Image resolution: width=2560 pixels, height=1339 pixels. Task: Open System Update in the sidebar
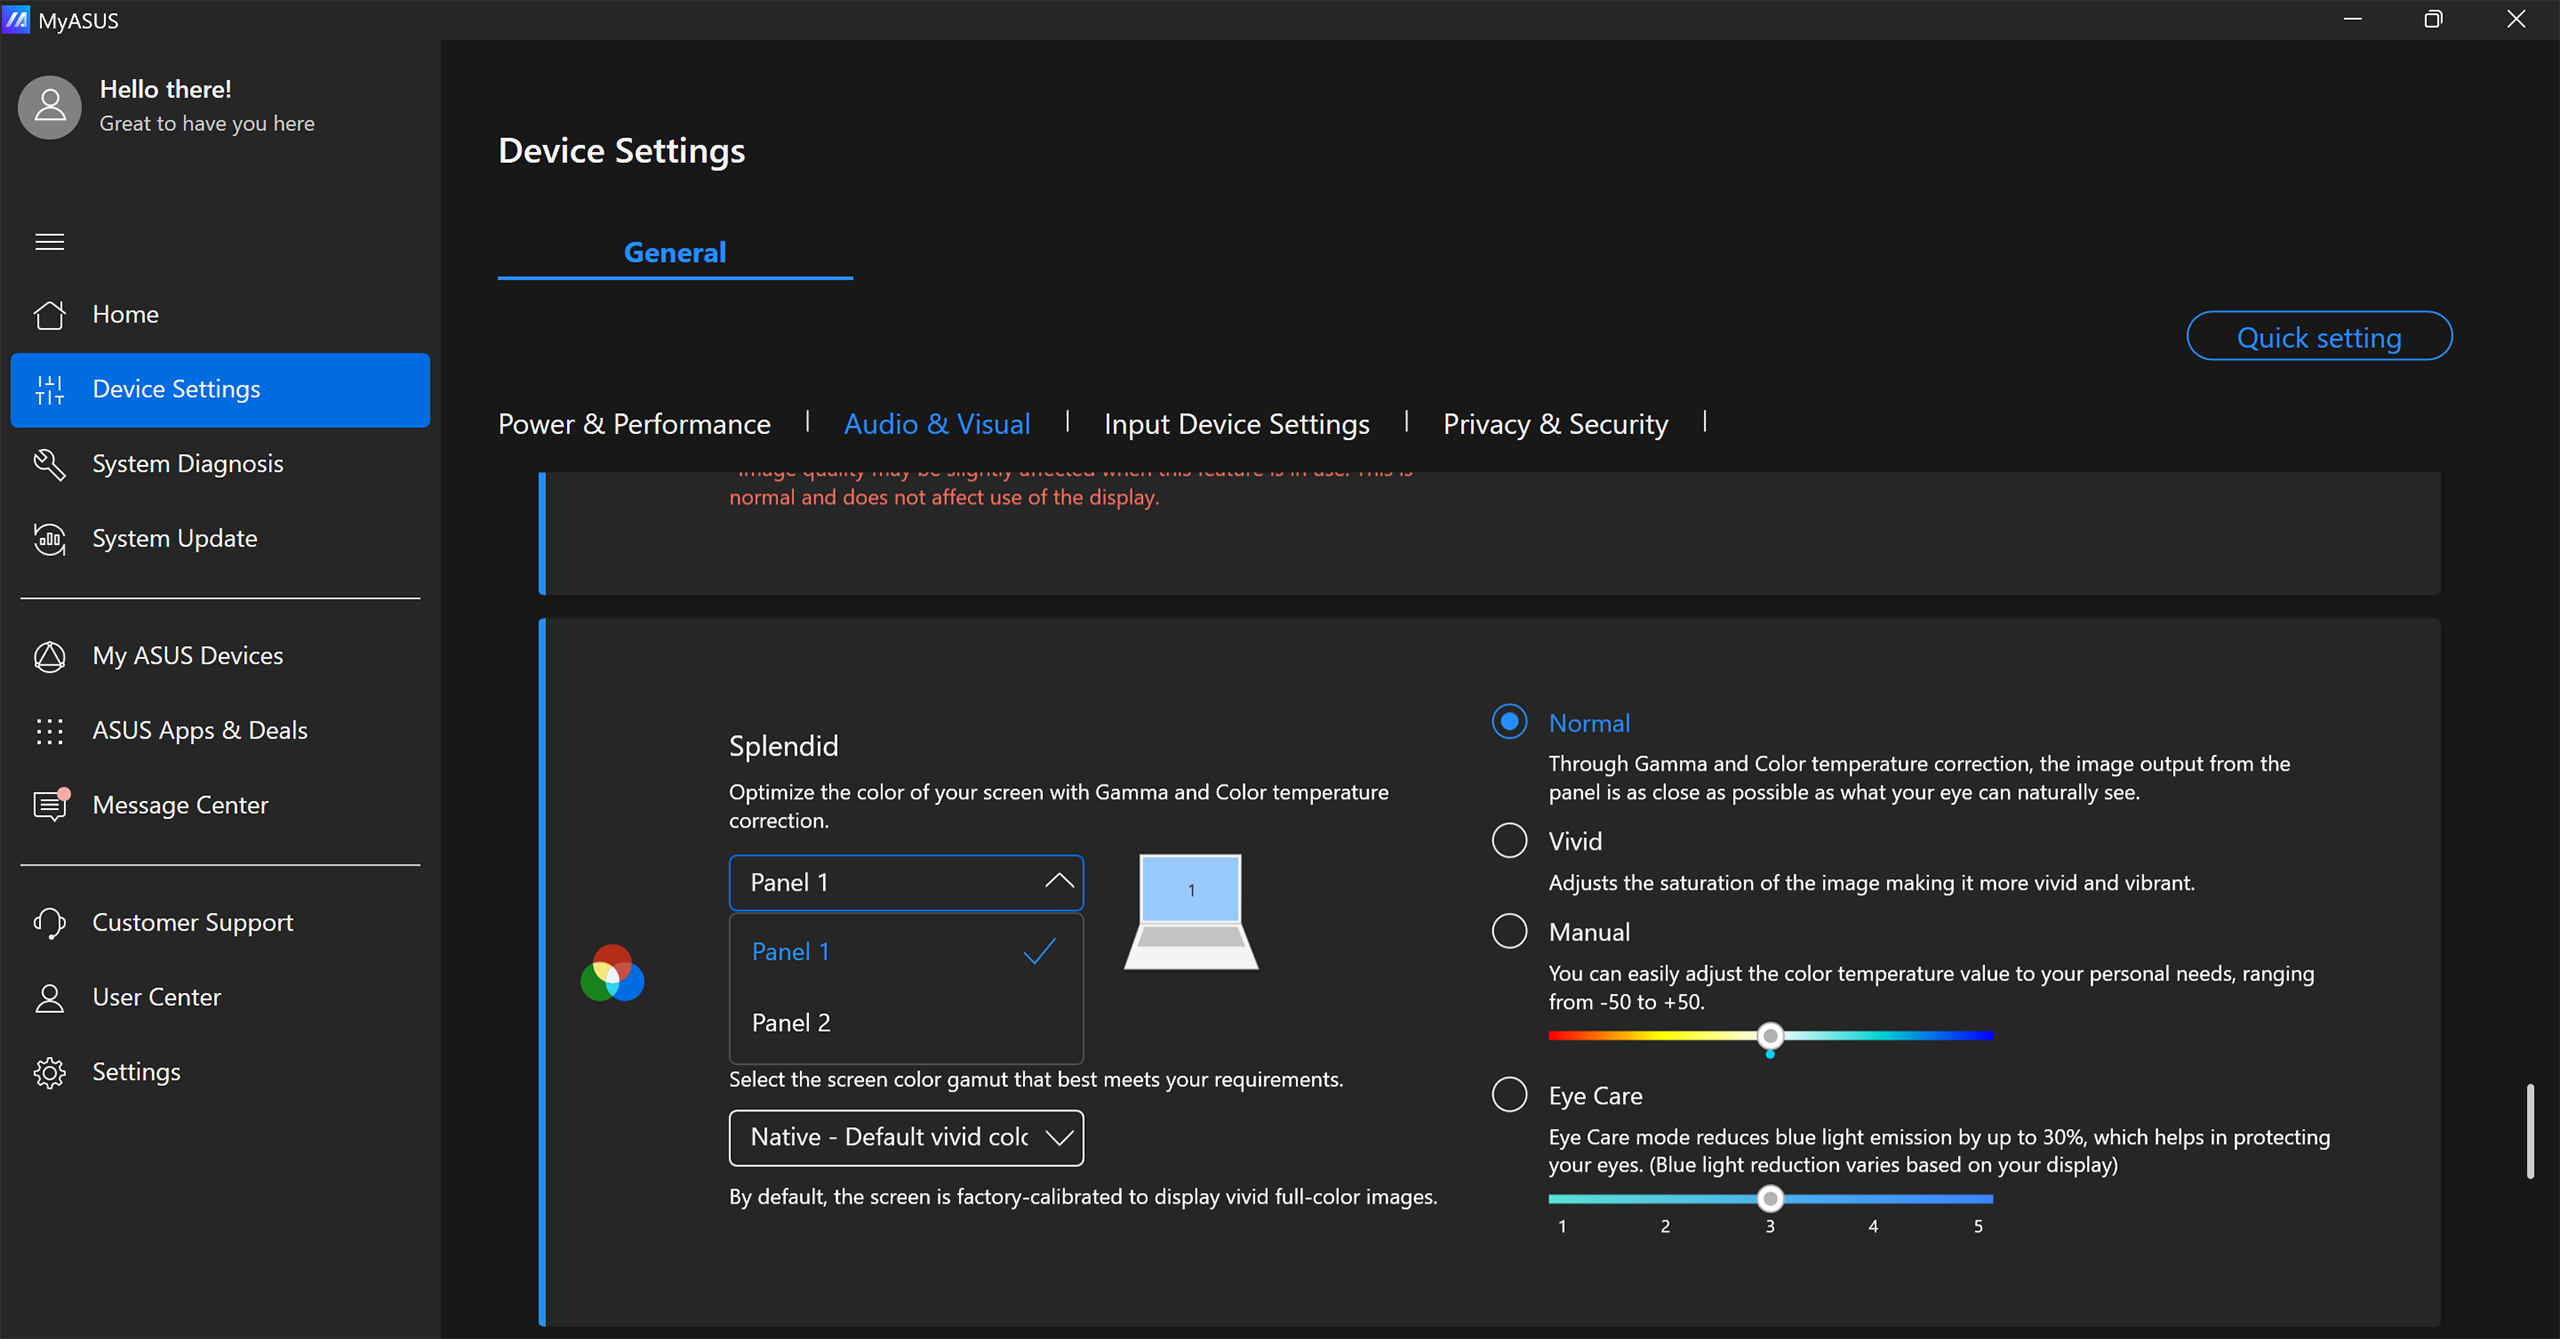tap(220, 539)
